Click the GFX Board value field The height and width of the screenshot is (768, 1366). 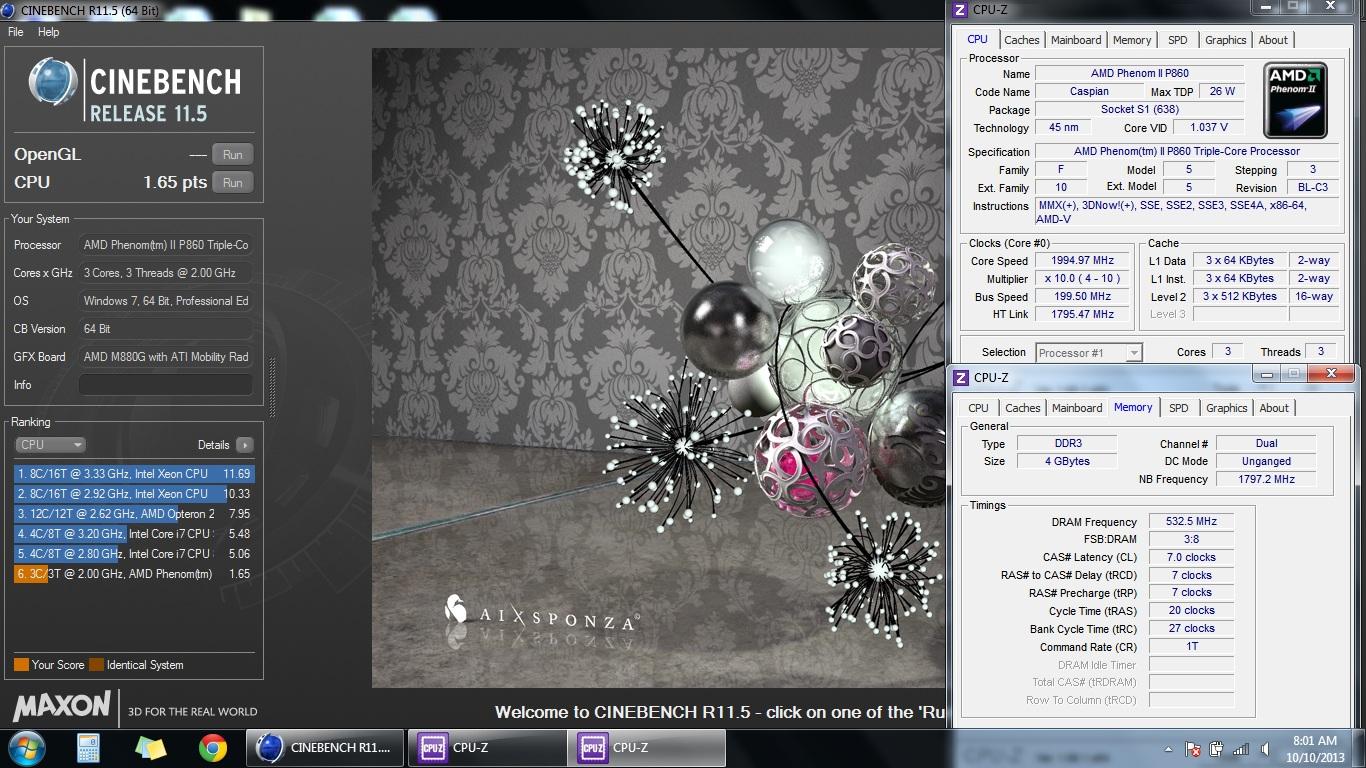pos(165,357)
